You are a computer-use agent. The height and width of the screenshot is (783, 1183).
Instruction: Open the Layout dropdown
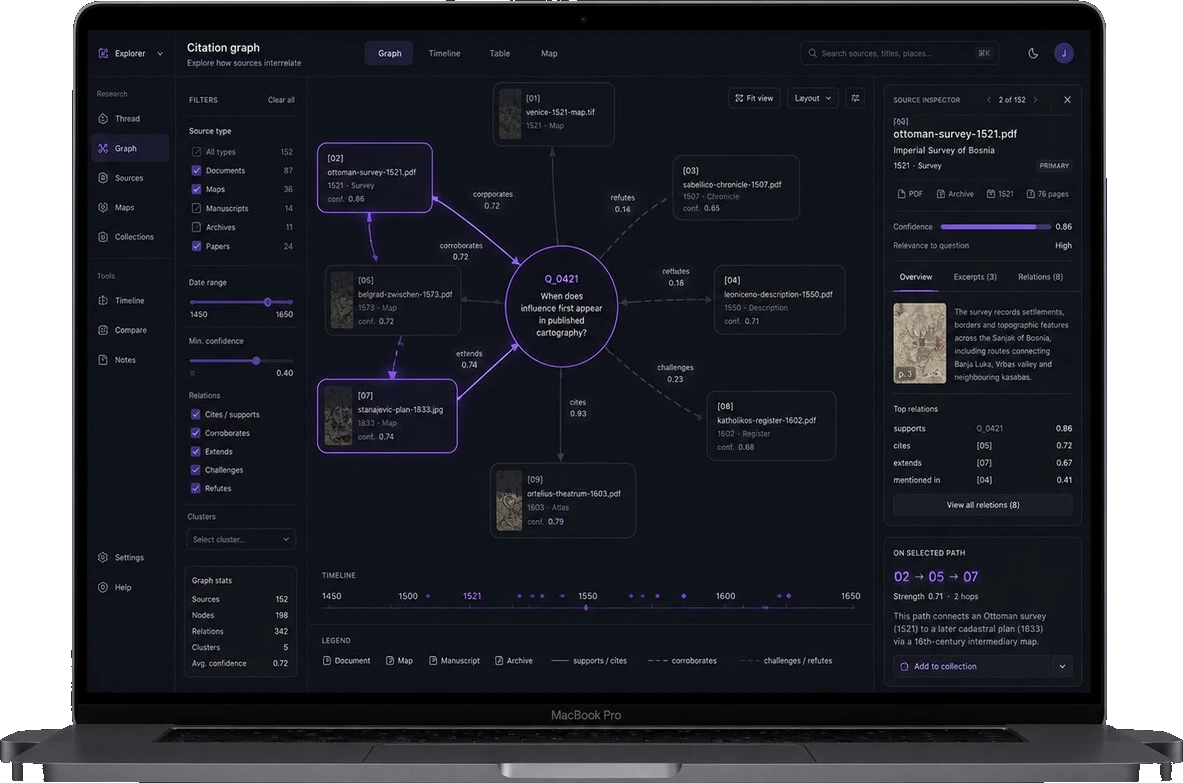tap(813, 98)
